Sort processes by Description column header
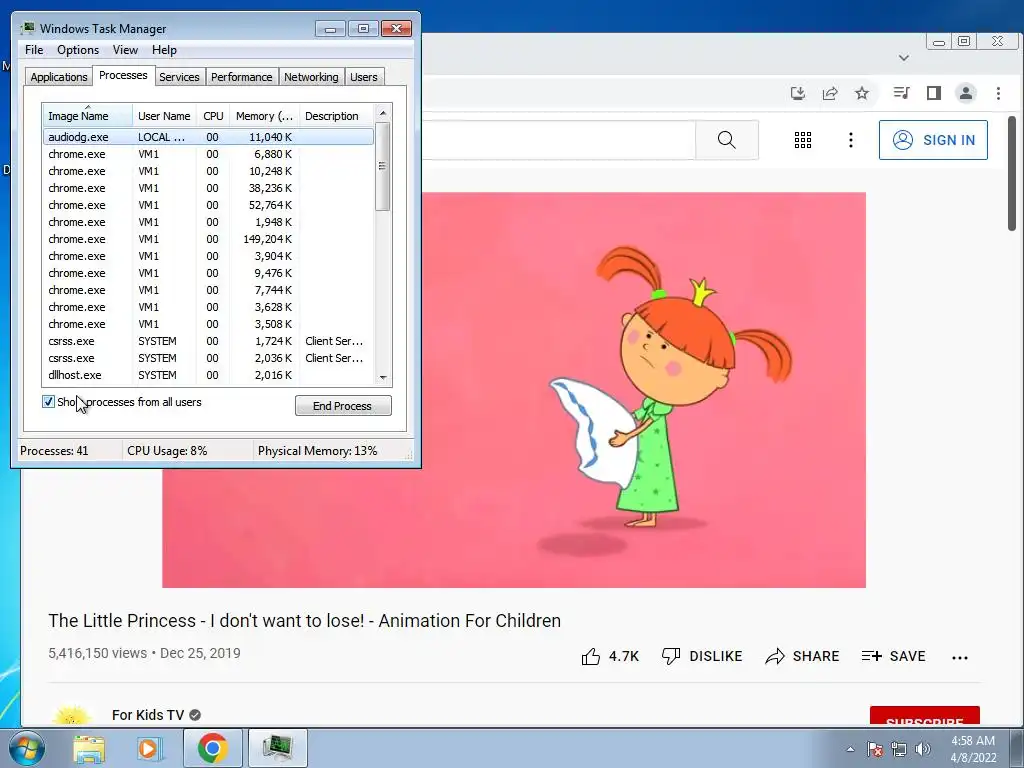 tap(336, 116)
